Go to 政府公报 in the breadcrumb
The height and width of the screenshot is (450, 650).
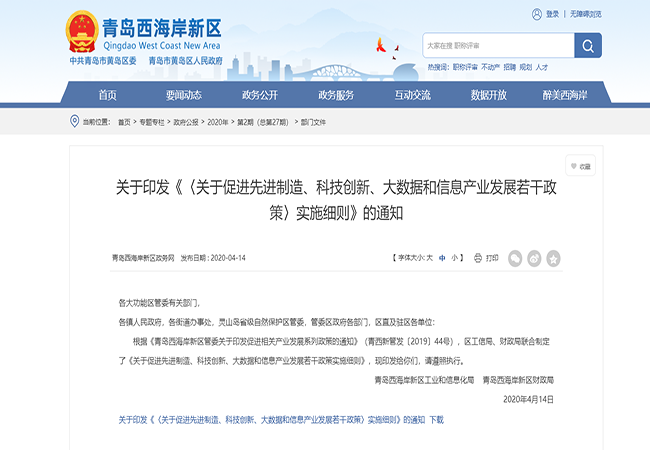coord(186,122)
